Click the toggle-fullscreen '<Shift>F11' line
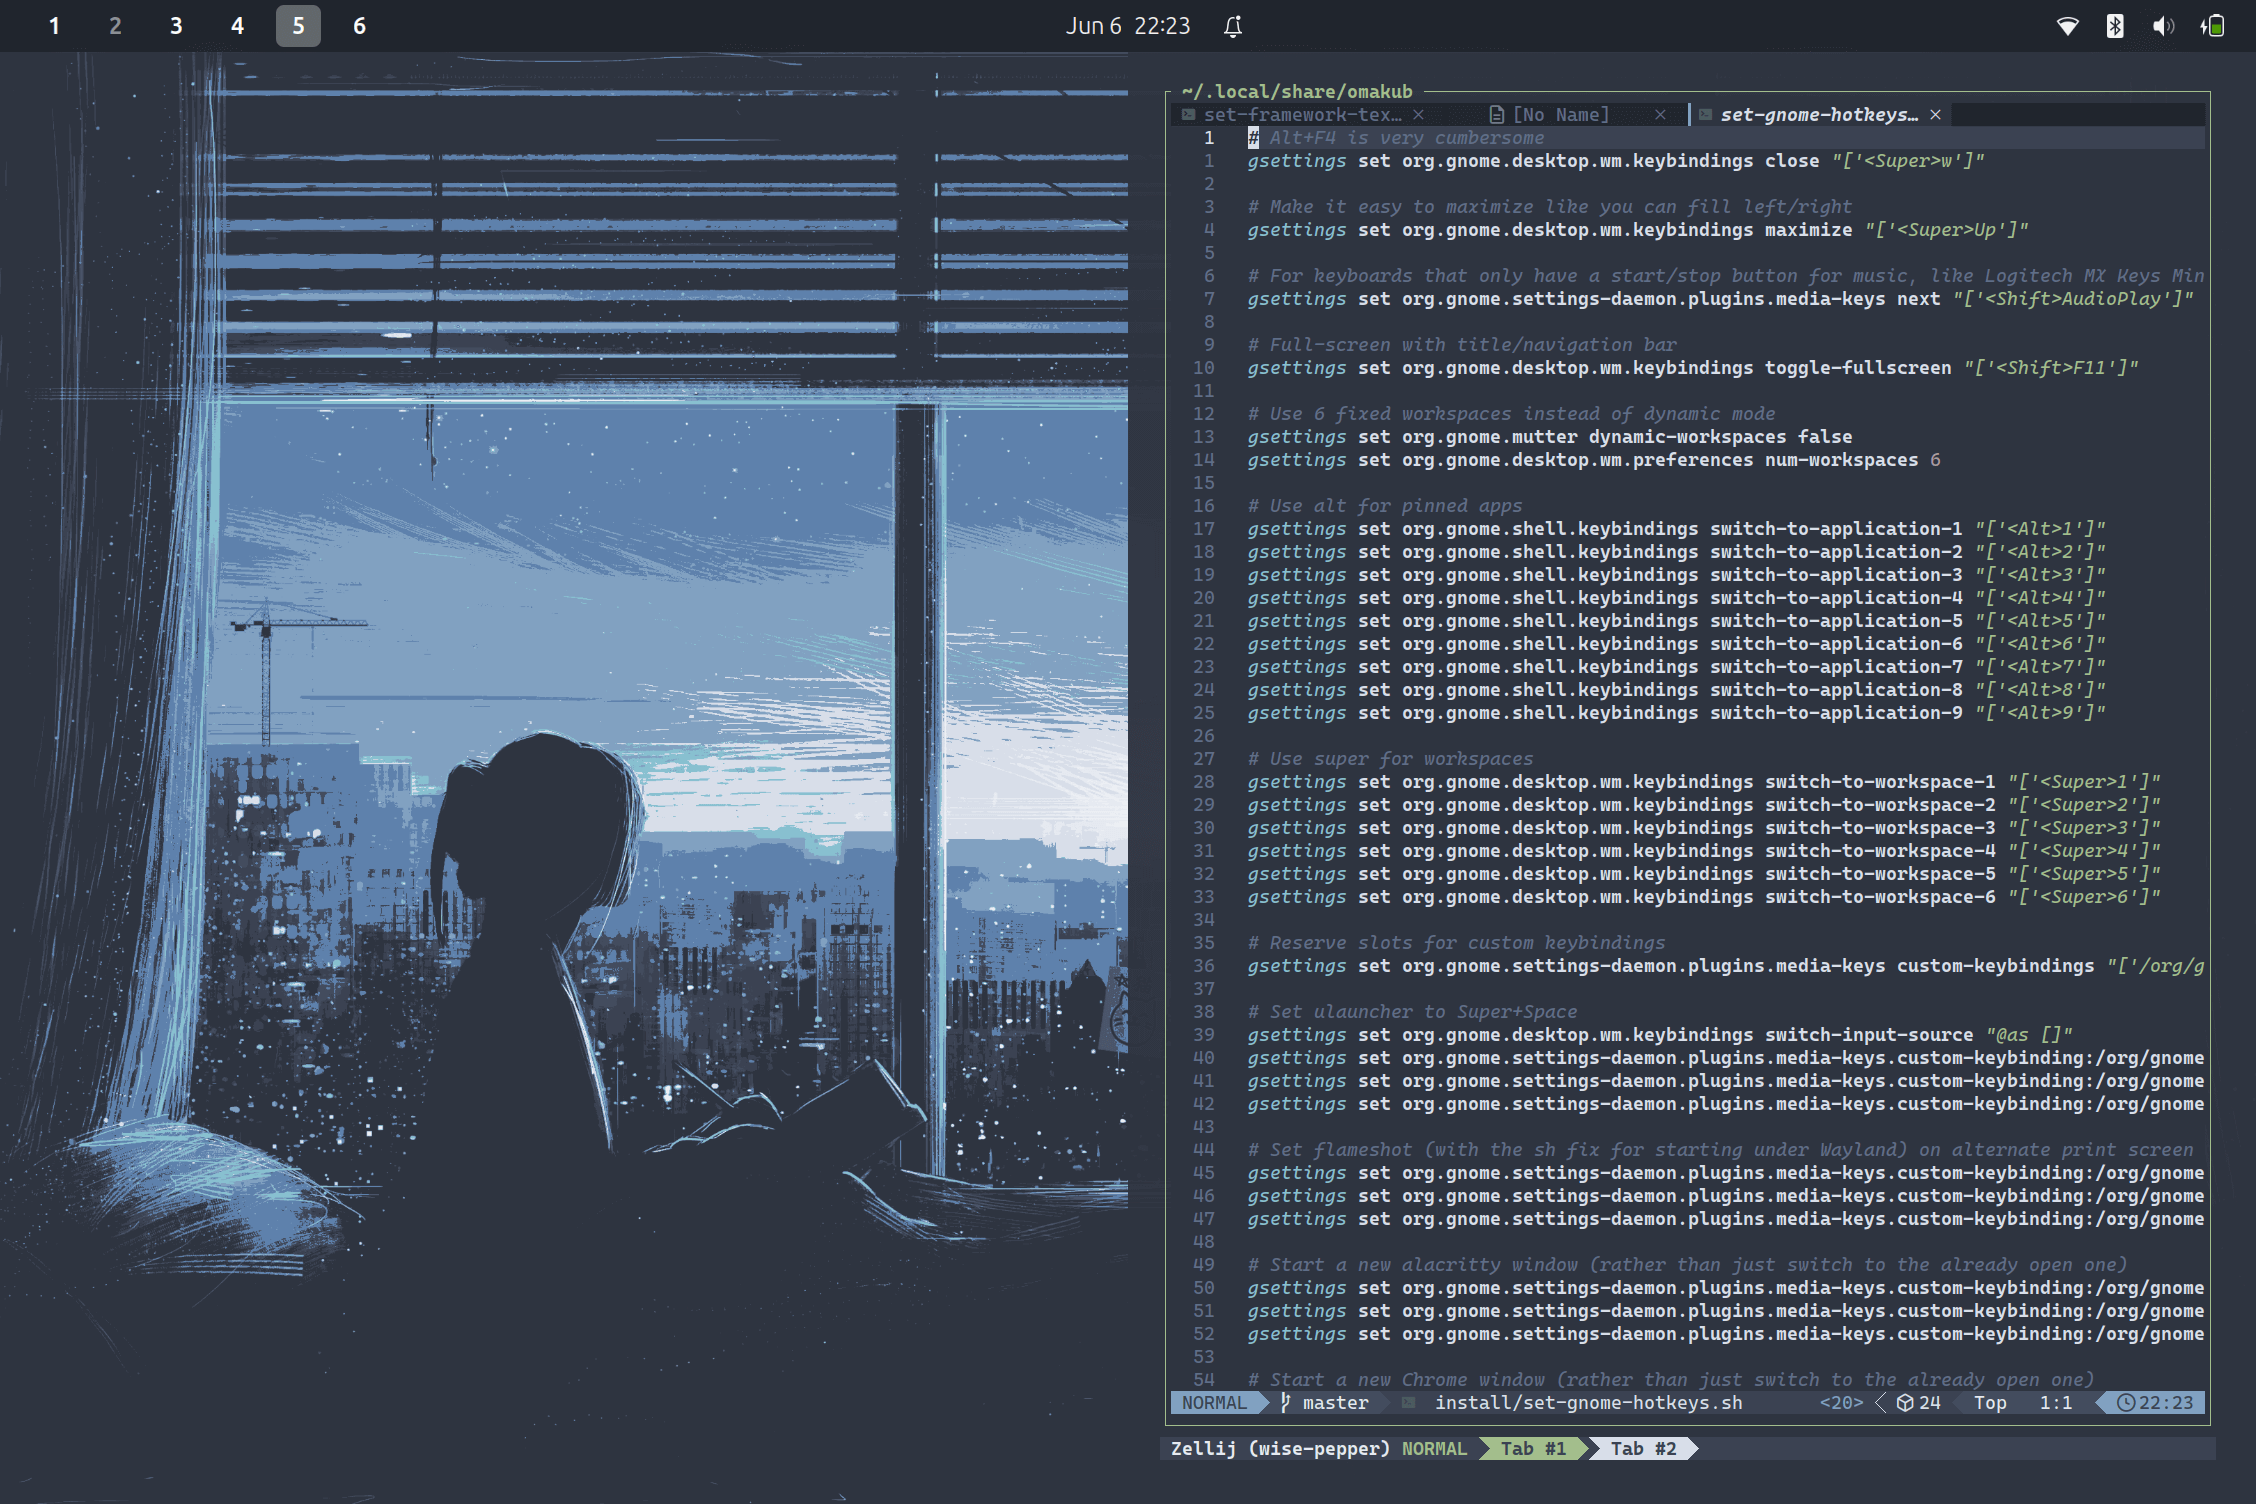 (1693, 368)
